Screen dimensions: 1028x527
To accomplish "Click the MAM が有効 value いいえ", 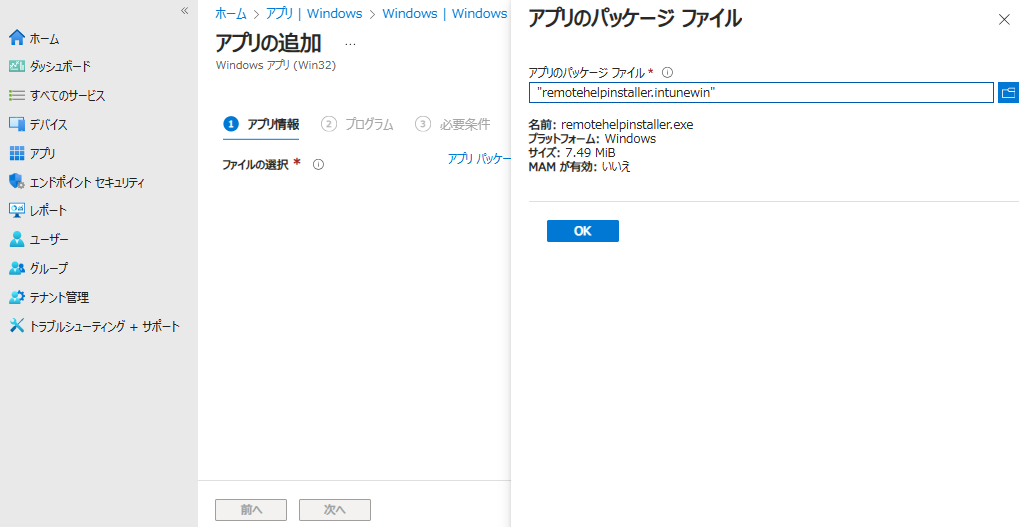I will tap(616, 166).
